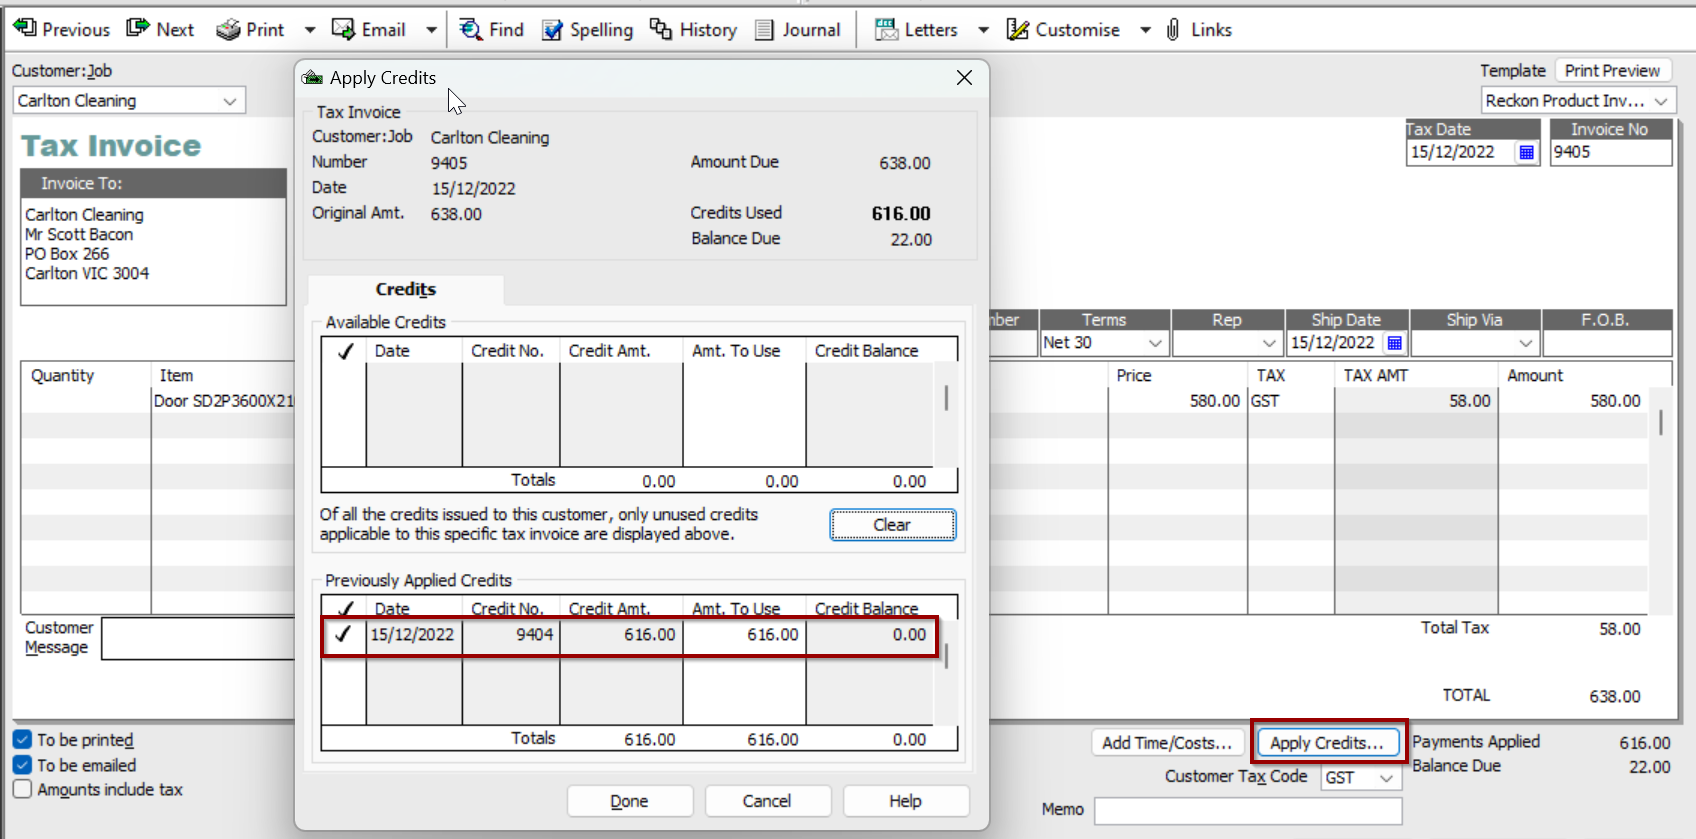Viewport: 1696px width, 839px height.
Task: Toggle the To be printed checkbox
Action: pyautogui.click(x=23, y=740)
